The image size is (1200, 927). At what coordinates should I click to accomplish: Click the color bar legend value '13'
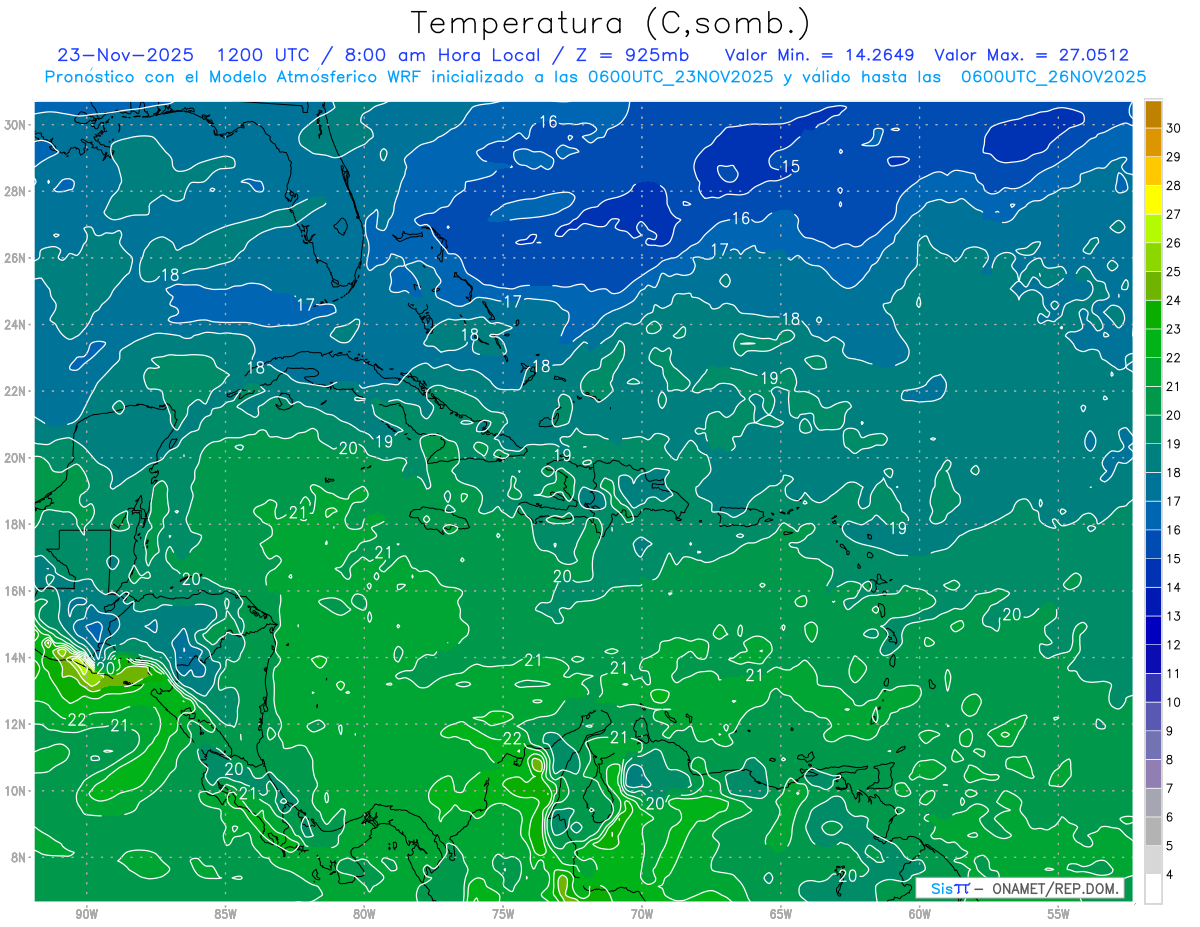(x=1173, y=616)
